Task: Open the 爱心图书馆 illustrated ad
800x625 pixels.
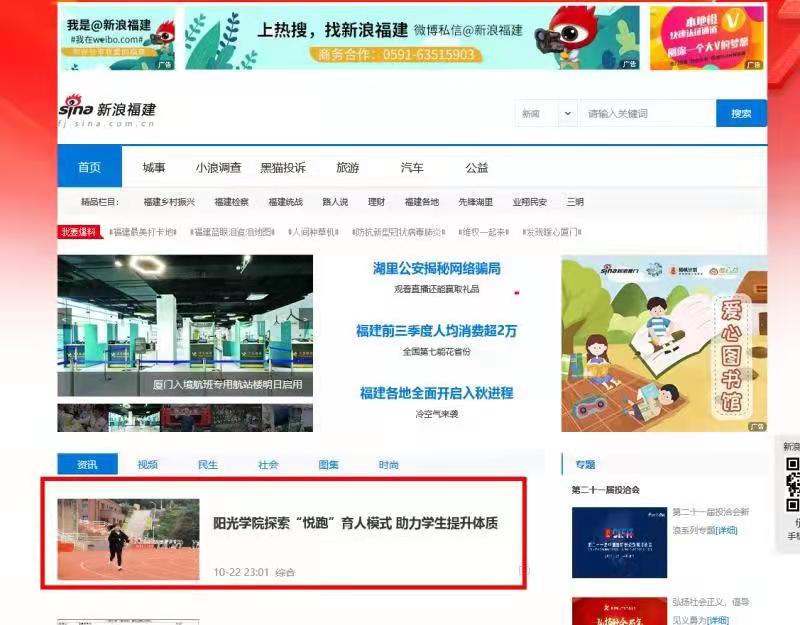Action: click(x=664, y=343)
